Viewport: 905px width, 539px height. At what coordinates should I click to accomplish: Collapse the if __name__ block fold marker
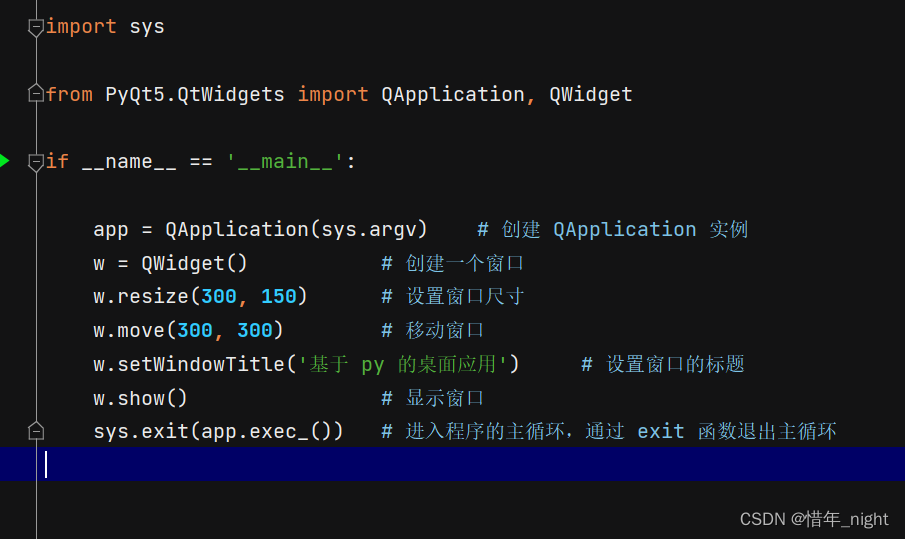[x=36, y=162]
